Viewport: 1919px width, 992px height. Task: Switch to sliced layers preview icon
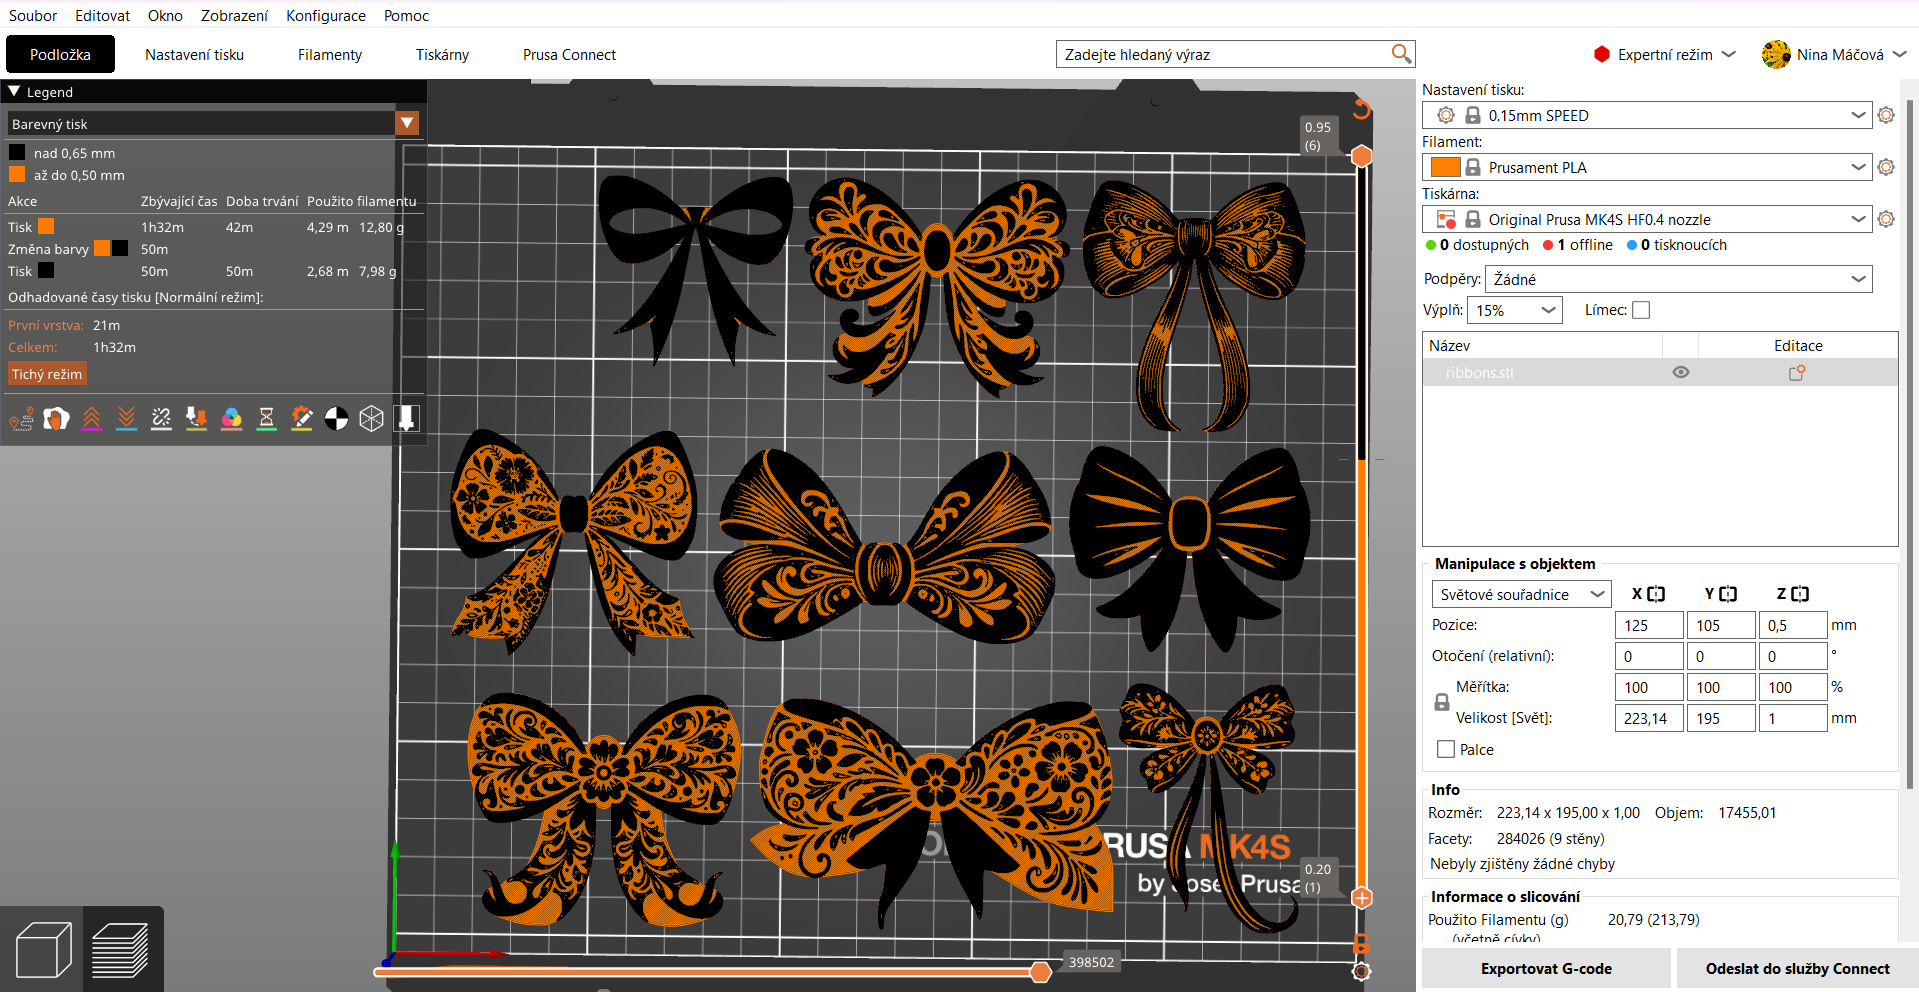(x=121, y=949)
